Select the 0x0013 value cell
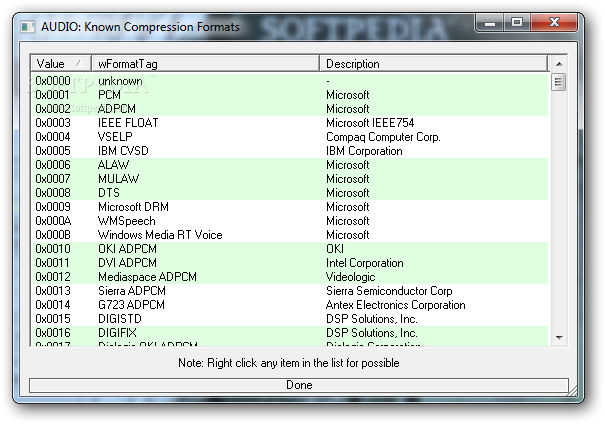605x424 pixels. [53, 291]
